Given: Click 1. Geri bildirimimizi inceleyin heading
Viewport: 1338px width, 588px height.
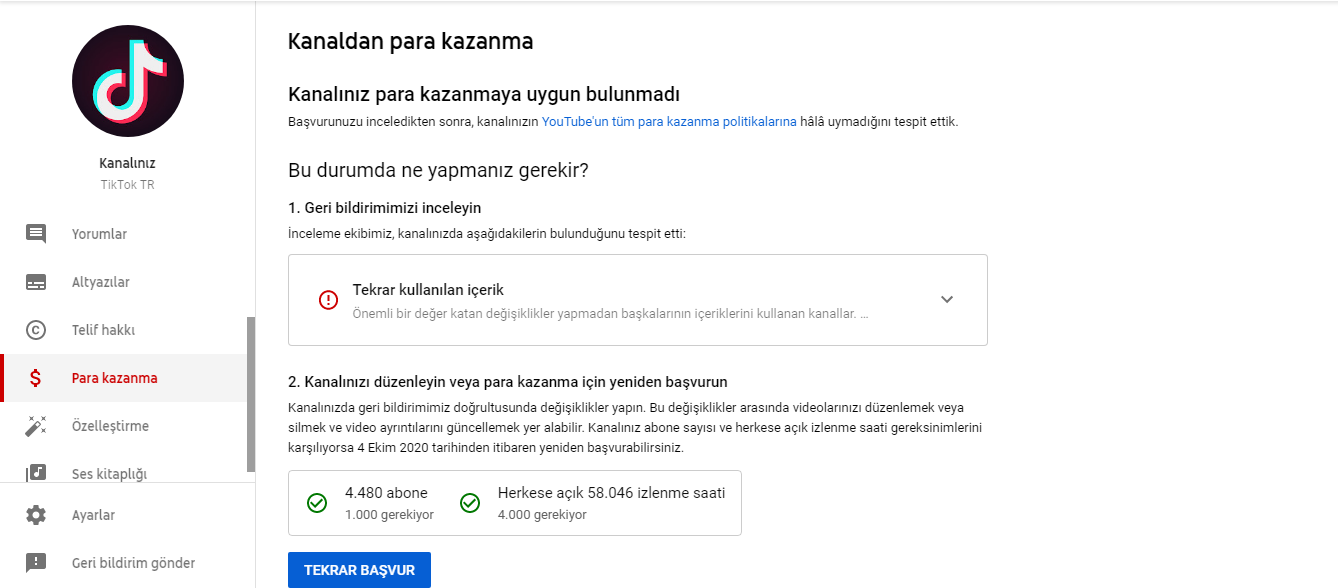Looking at the screenshot, I should (x=385, y=208).
